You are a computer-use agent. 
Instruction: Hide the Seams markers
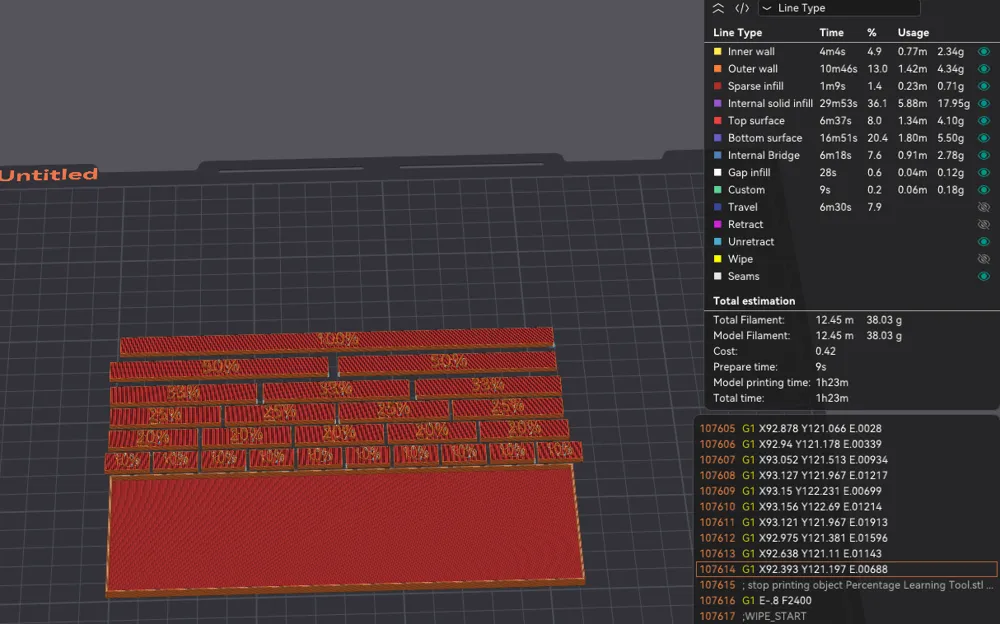984,276
